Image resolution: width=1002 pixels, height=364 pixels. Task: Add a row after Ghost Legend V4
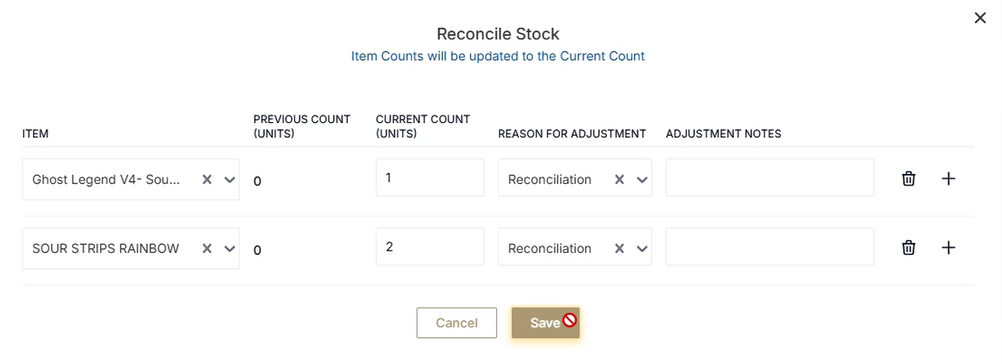(949, 179)
